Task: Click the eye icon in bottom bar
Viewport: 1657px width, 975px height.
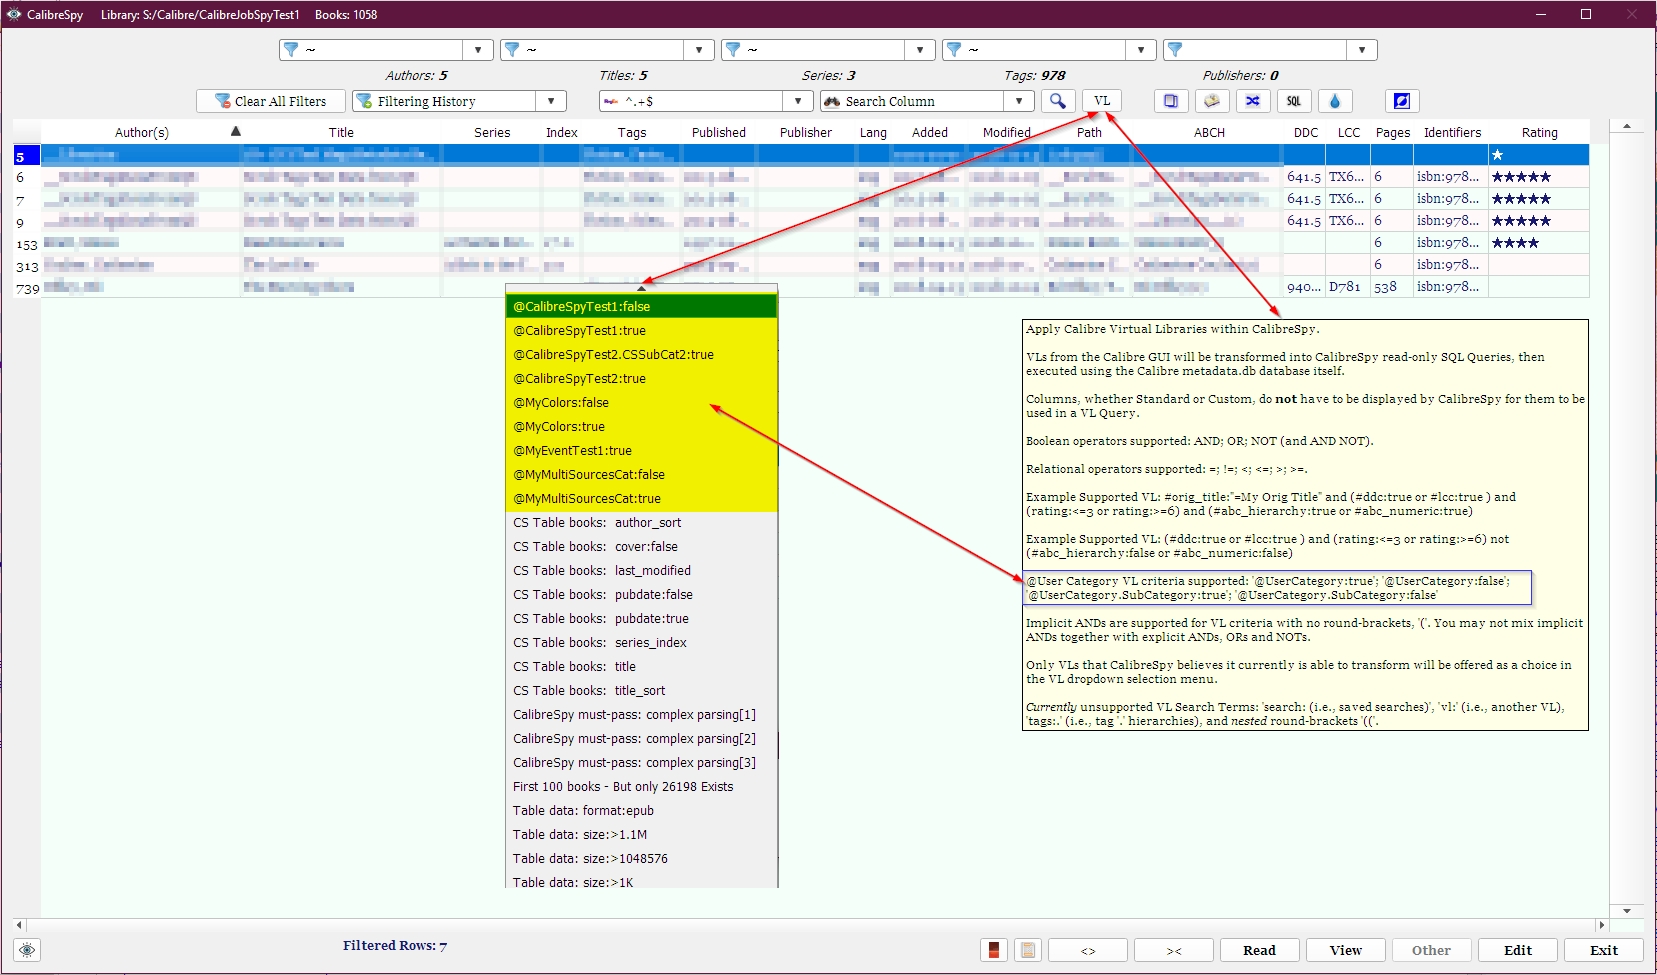Action: point(27,950)
